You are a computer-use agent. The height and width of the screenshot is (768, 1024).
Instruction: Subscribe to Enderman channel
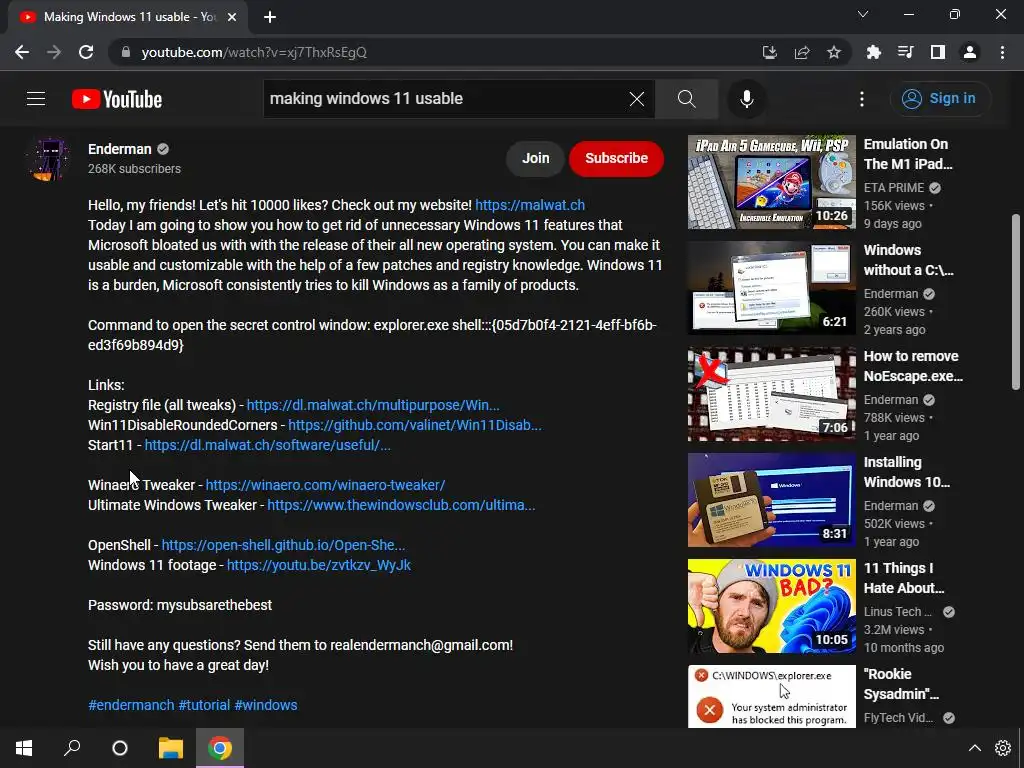(x=616, y=158)
